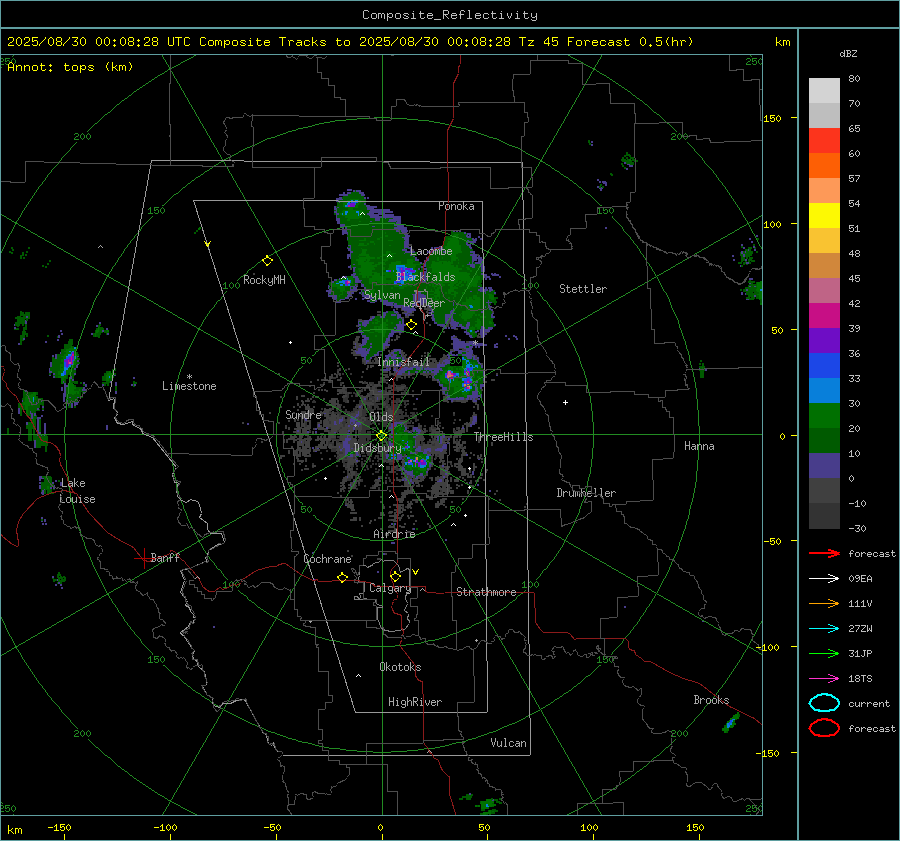Image resolution: width=900 pixels, height=841 pixels.
Task: Select the orange 57-60 dBZ color swatch
Action: pyautogui.click(x=824, y=166)
